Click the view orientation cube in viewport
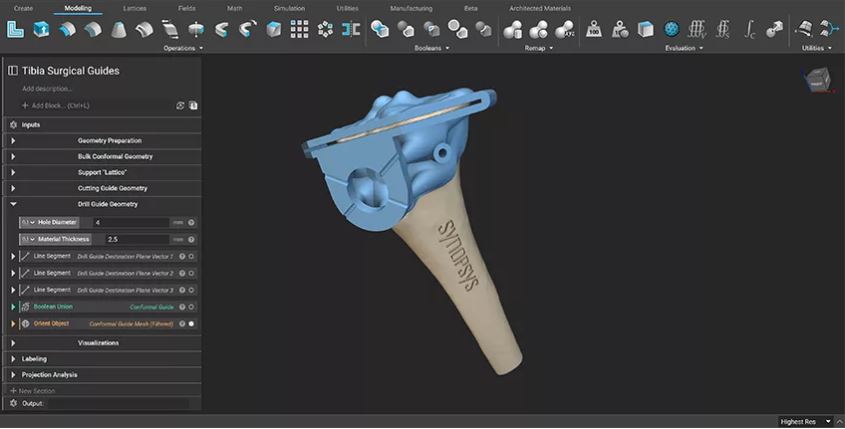This screenshot has height=429, width=845. pyautogui.click(x=818, y=81)
